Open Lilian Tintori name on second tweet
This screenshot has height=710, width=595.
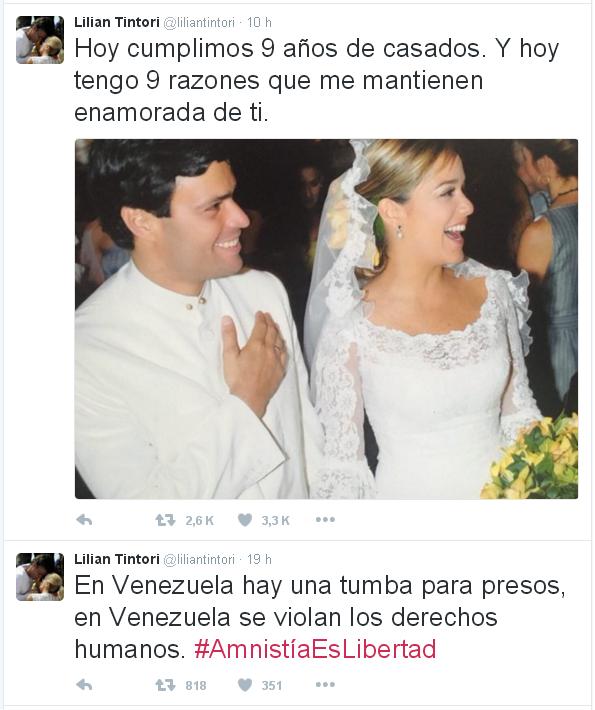(117, 559)
